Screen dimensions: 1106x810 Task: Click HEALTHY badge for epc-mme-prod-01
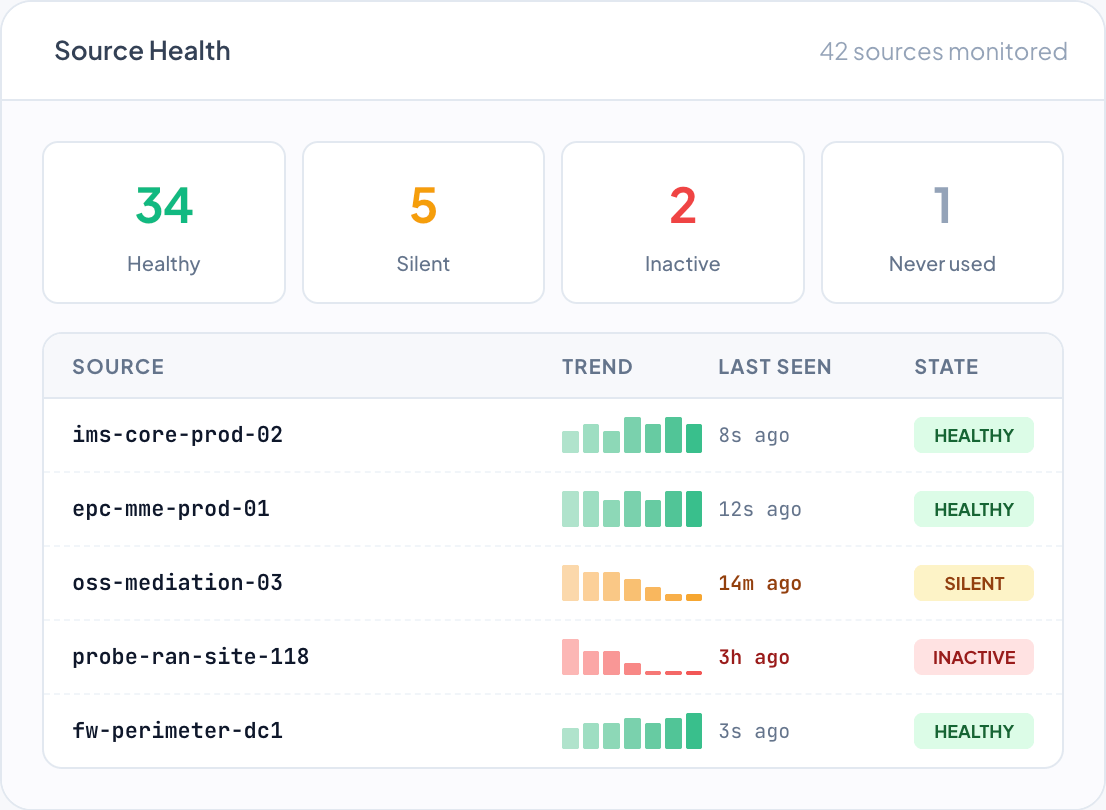pos(974,509)
